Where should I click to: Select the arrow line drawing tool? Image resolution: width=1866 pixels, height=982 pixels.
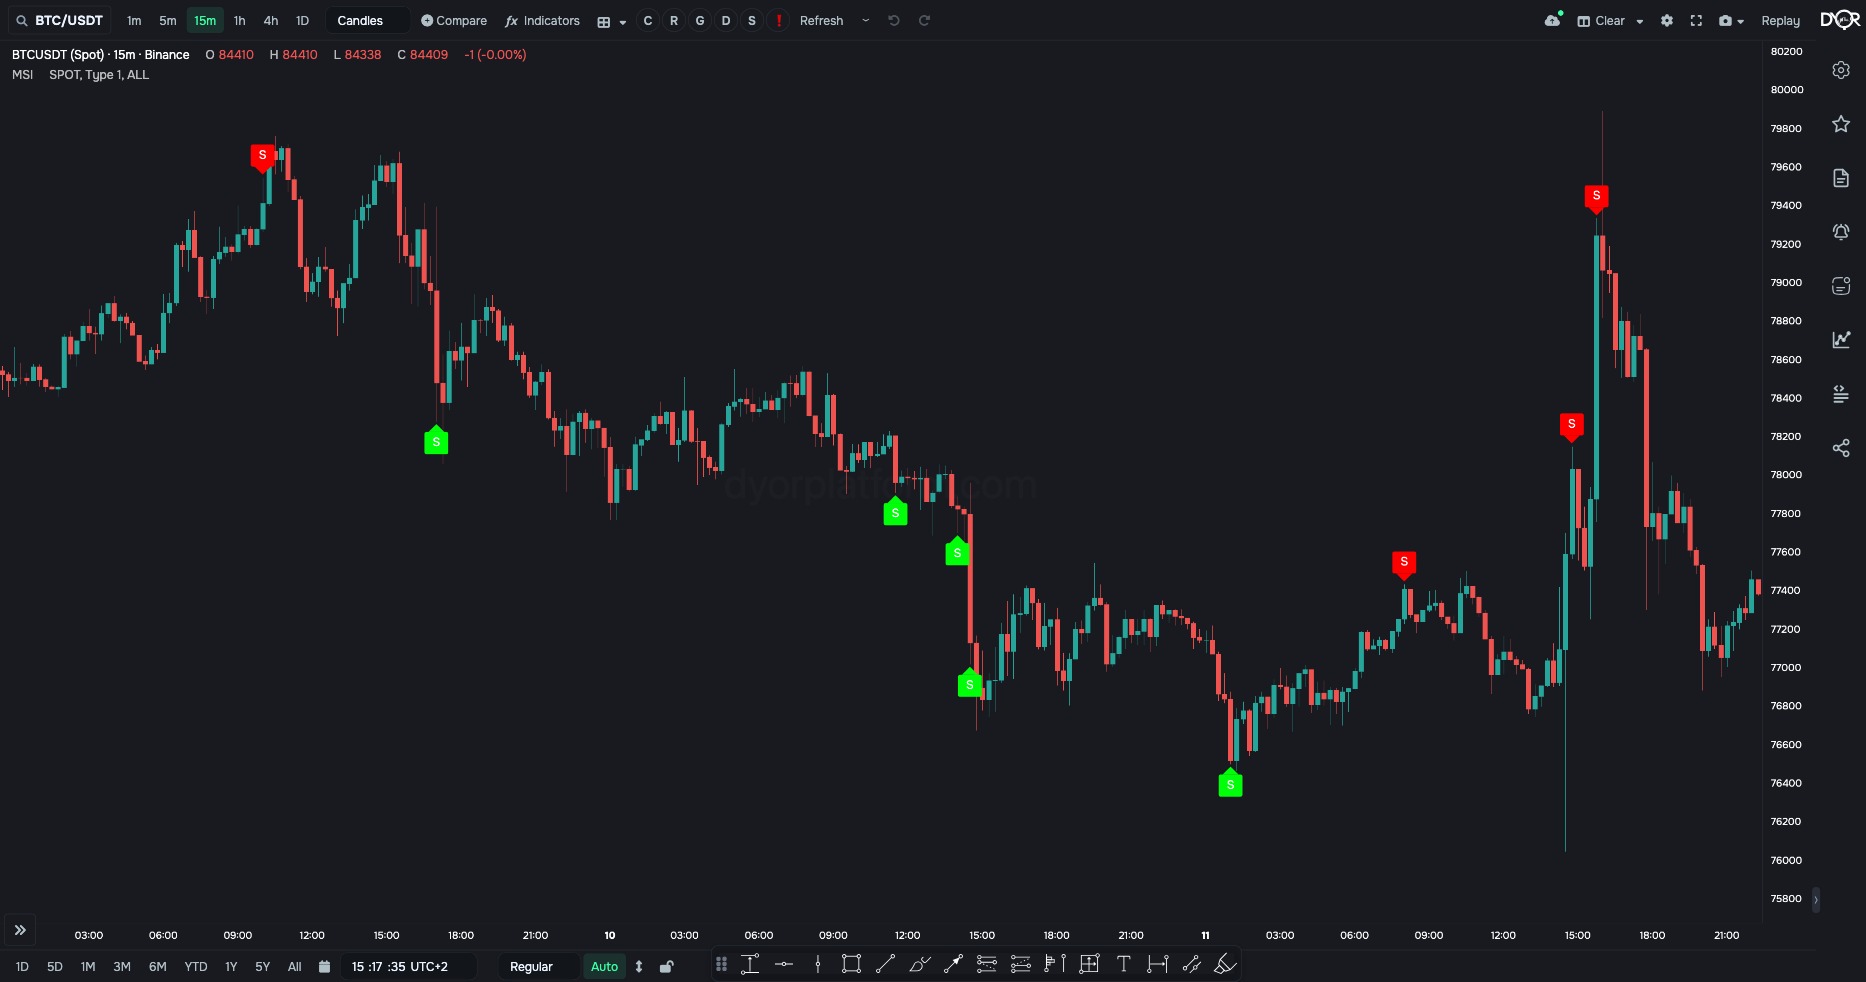[x=953, y=964]
